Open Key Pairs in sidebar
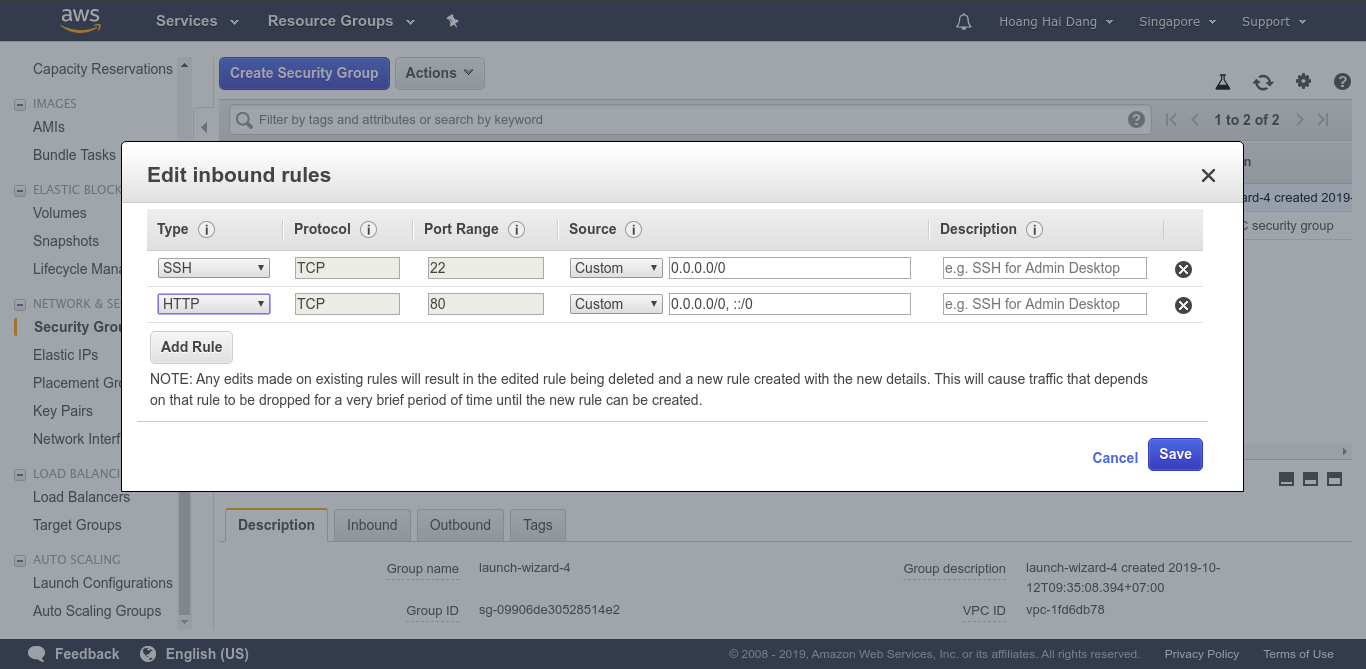The height and width of the screenshot is (669, 1366). 63,411
